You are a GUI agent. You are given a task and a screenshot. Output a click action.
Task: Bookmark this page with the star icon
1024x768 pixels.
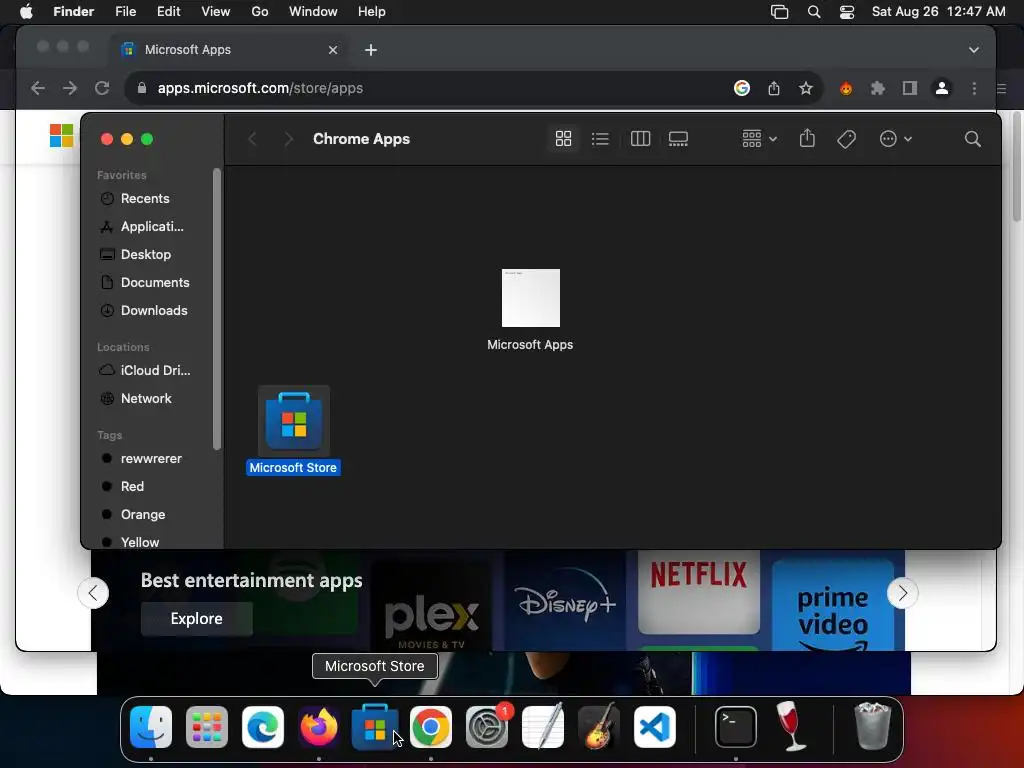click(x=806, y=88)
